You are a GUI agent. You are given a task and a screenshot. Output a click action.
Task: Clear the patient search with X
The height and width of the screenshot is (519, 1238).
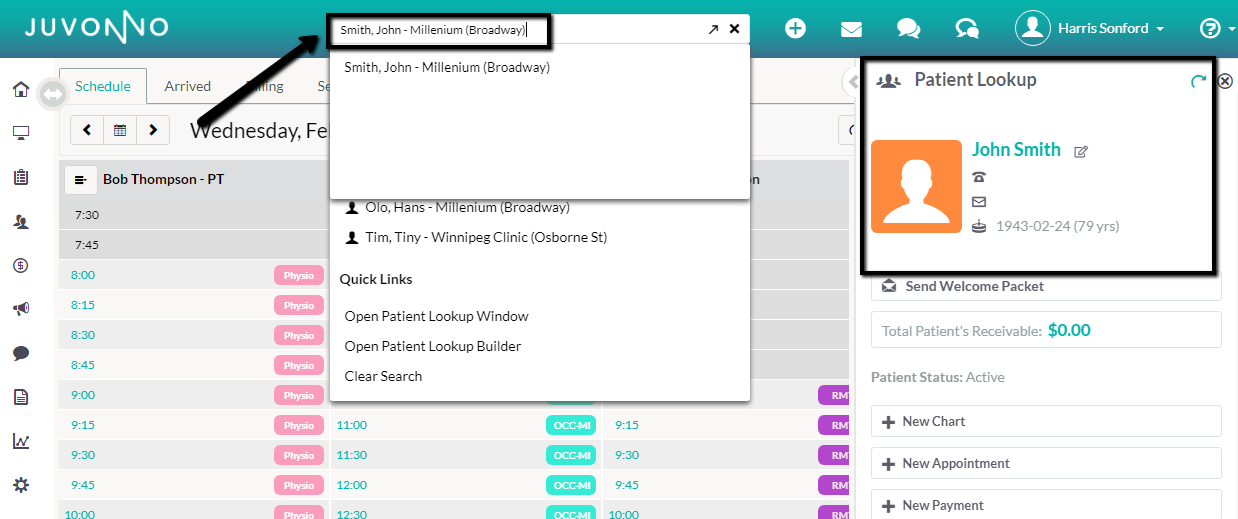[735, 29]
